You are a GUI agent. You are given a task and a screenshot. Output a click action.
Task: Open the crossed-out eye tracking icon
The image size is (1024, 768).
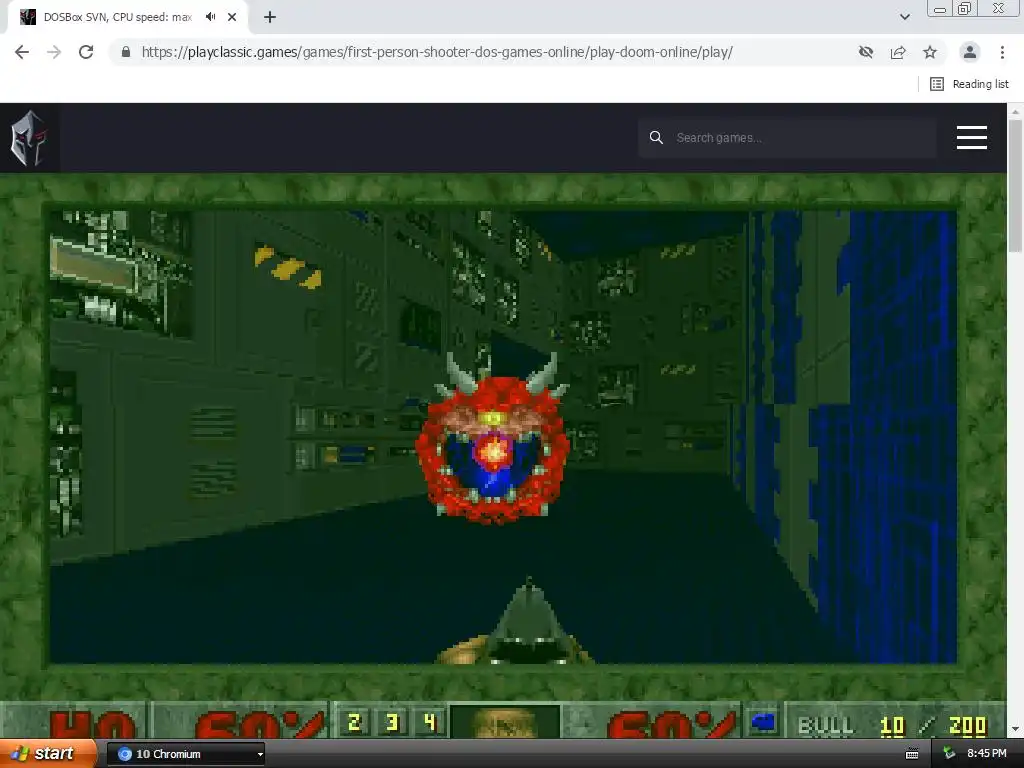[866, 52]
